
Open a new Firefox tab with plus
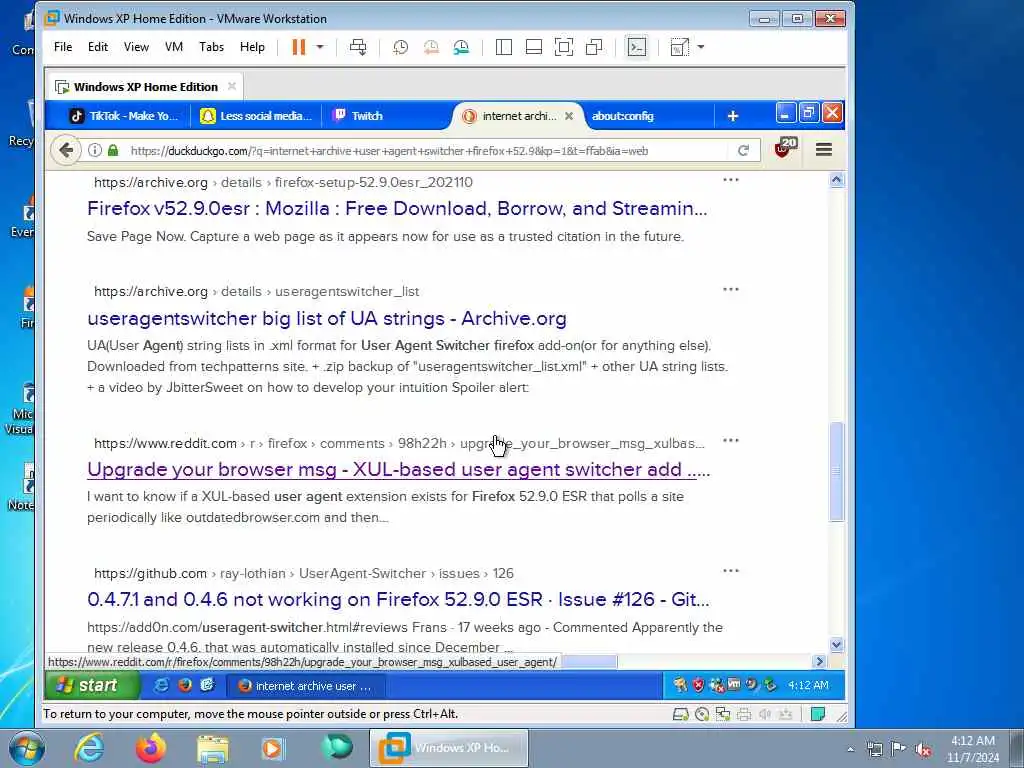click(x=733, y=116)
